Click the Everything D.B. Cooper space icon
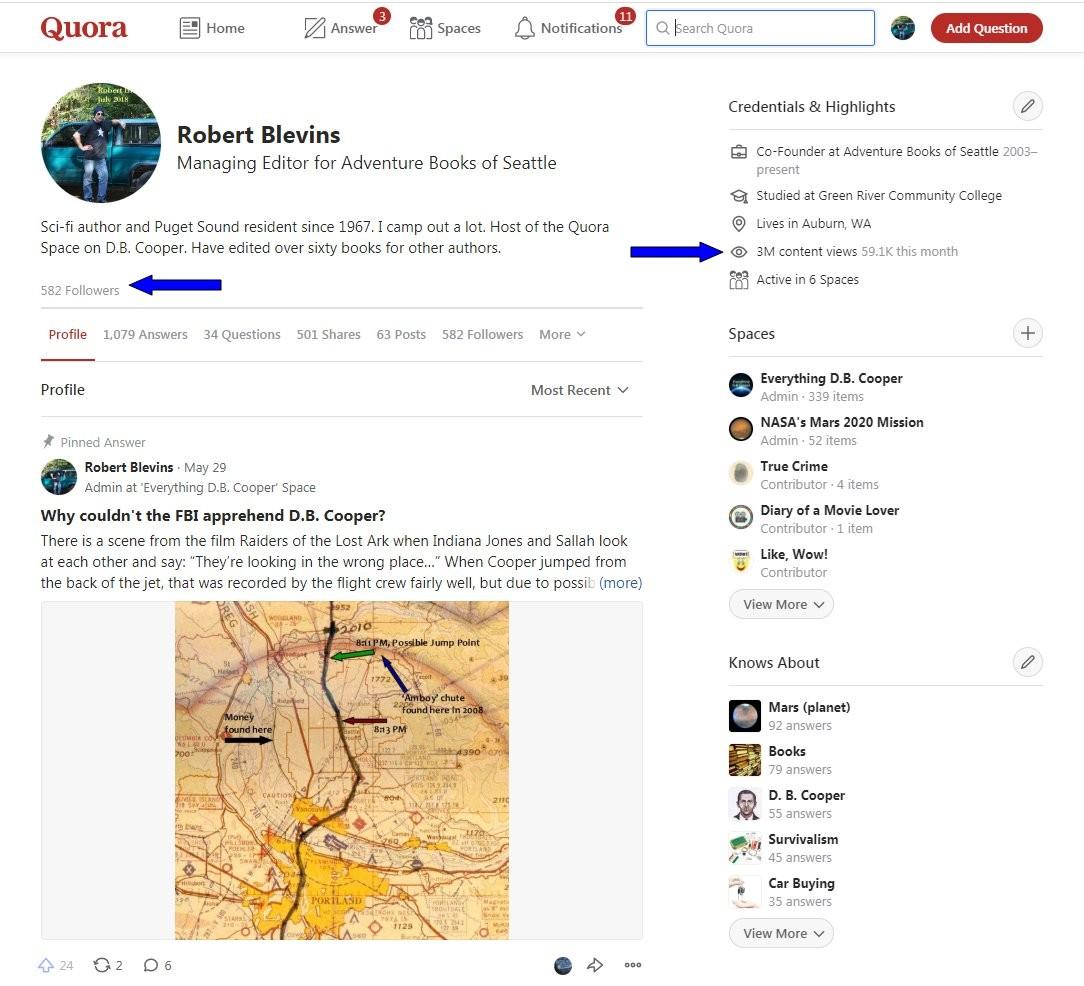Image resolution: width=1084 pixels, height=986 pixels. point(740,385)
